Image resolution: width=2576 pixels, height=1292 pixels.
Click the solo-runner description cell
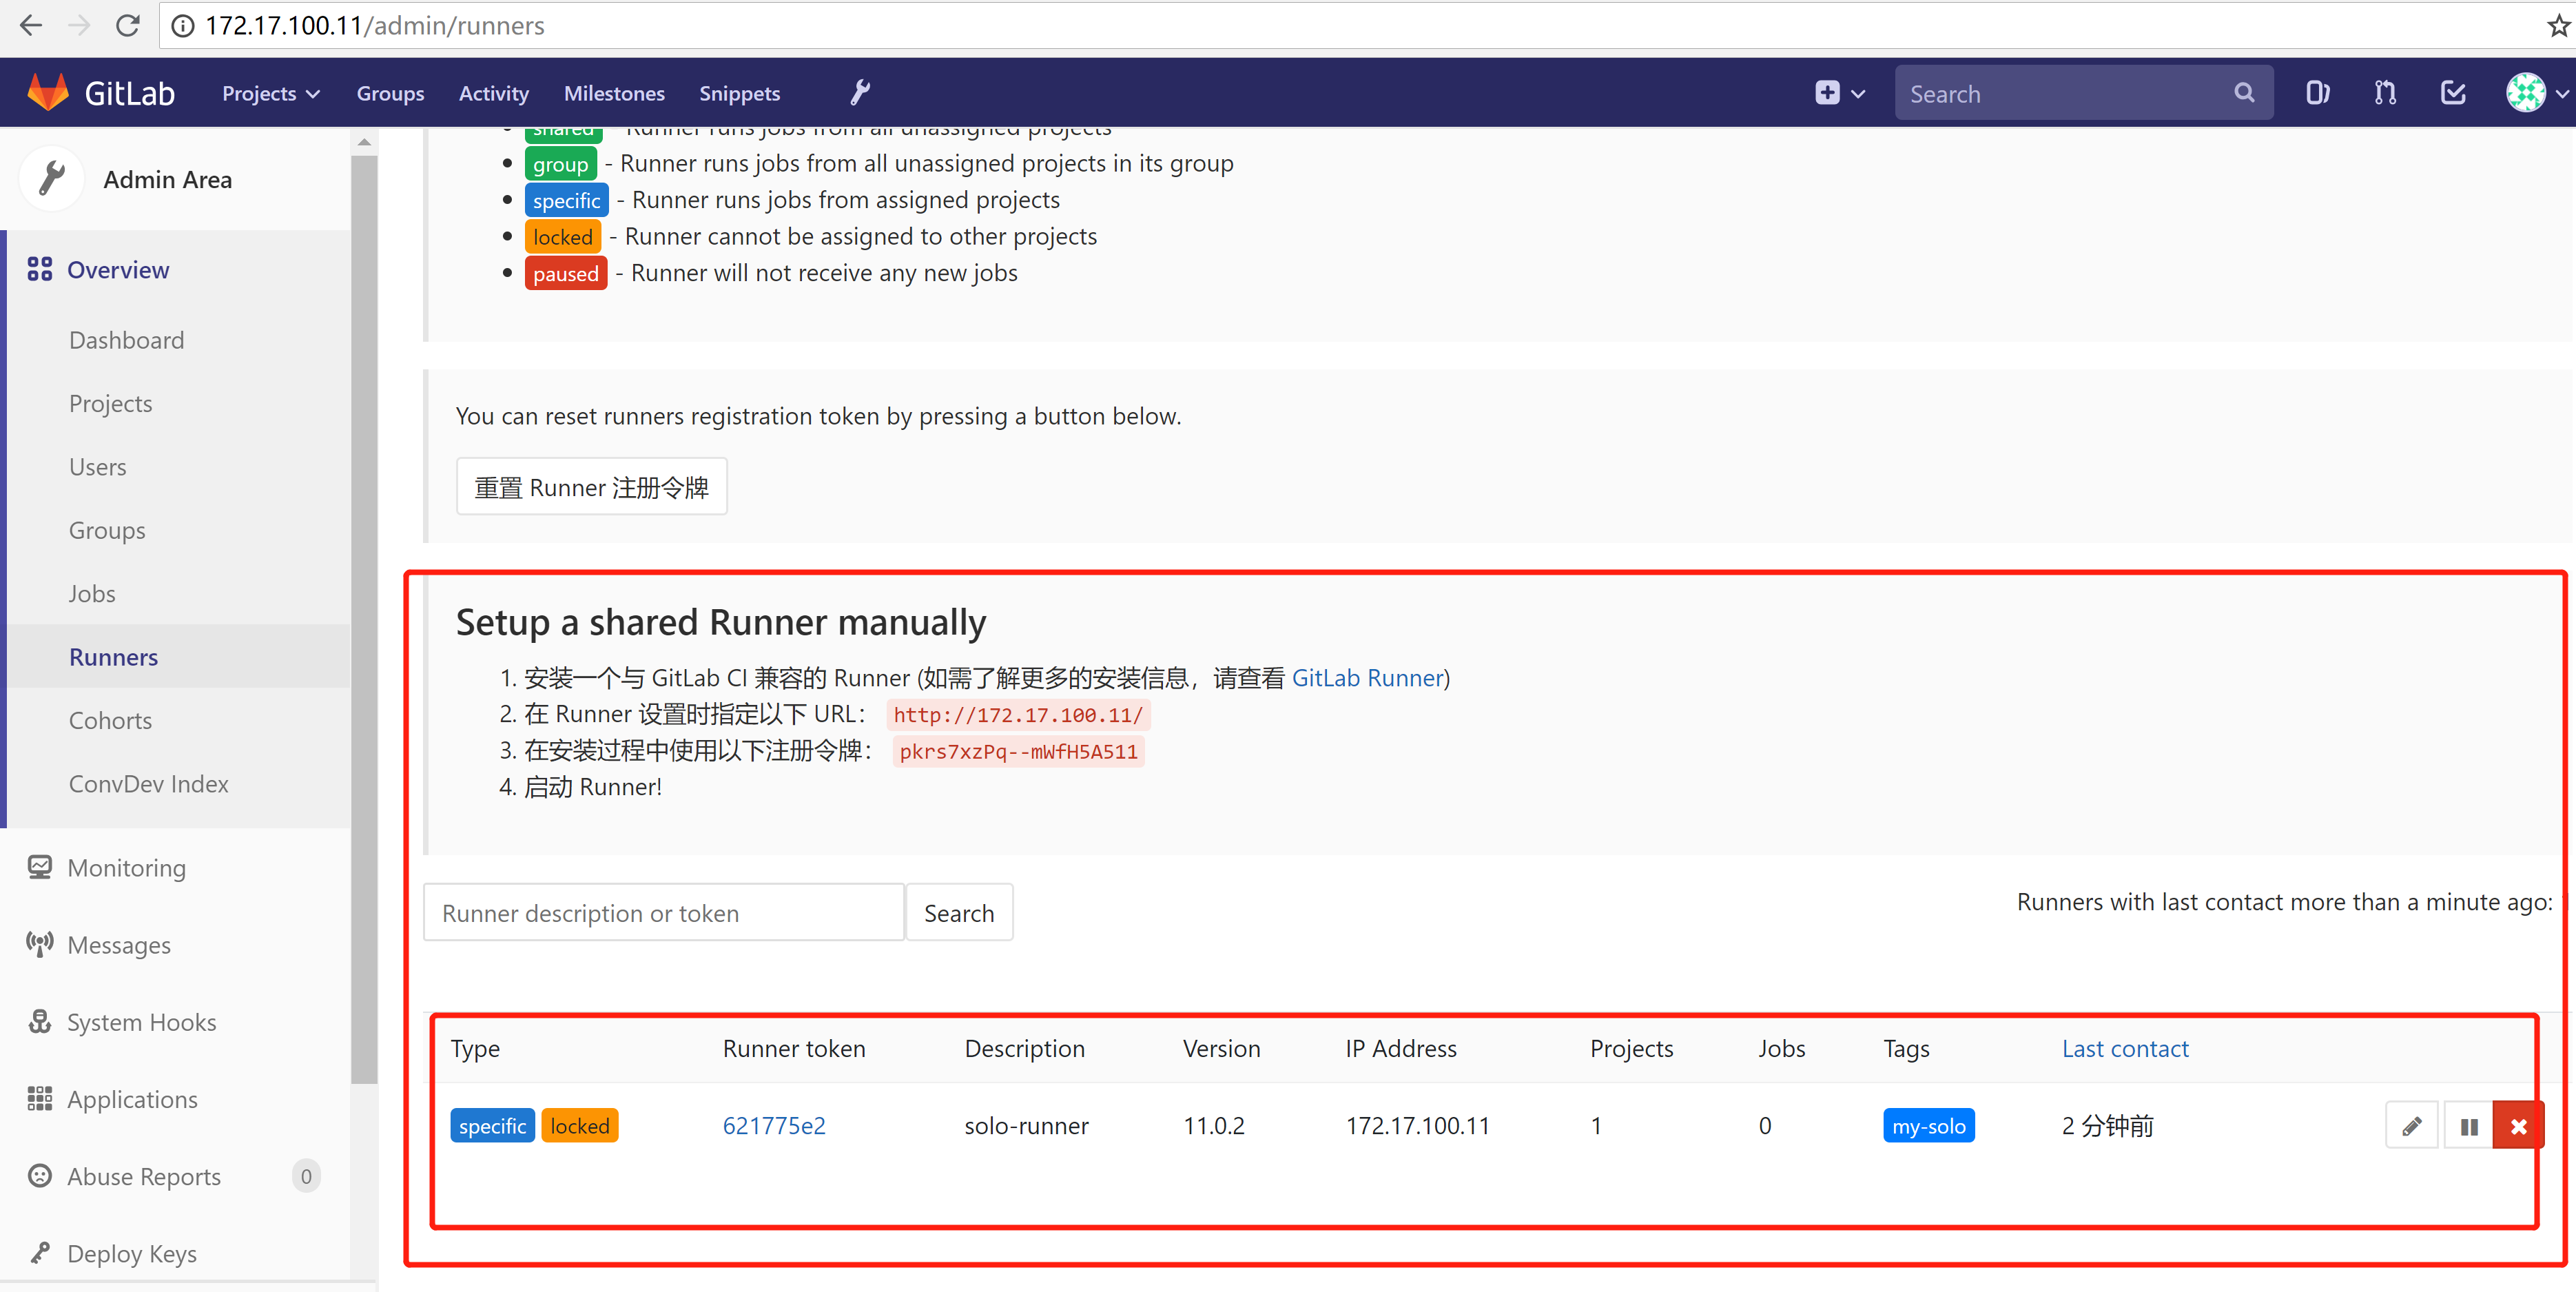tap(1026, 1125)
